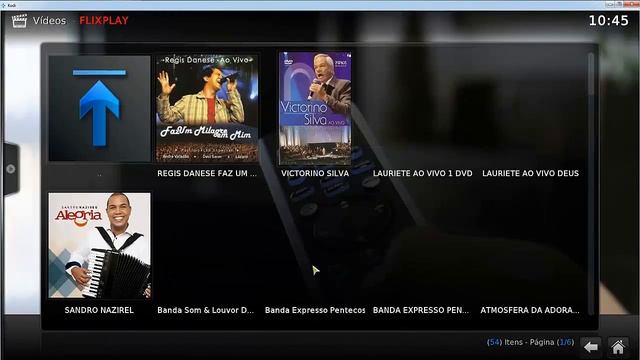Click the blue up-arrow parent folder thumbnail

tap(100, 109)
